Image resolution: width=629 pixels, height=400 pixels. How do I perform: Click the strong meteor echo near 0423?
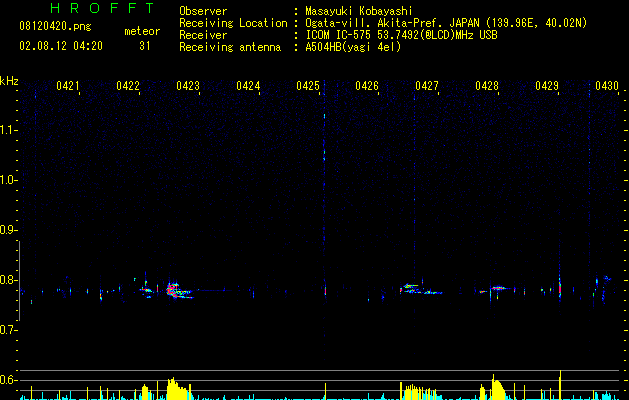(179, 290)
